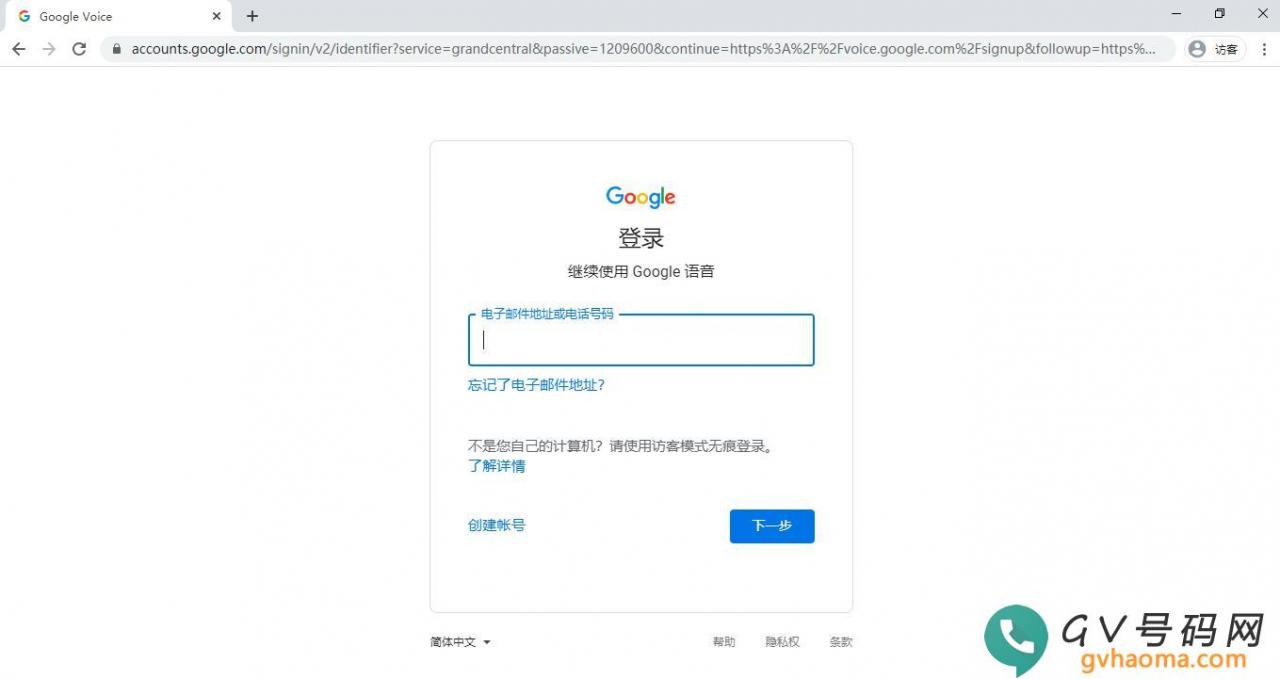
Task: Click the address bar URL
Action: [x=643, y=49]
